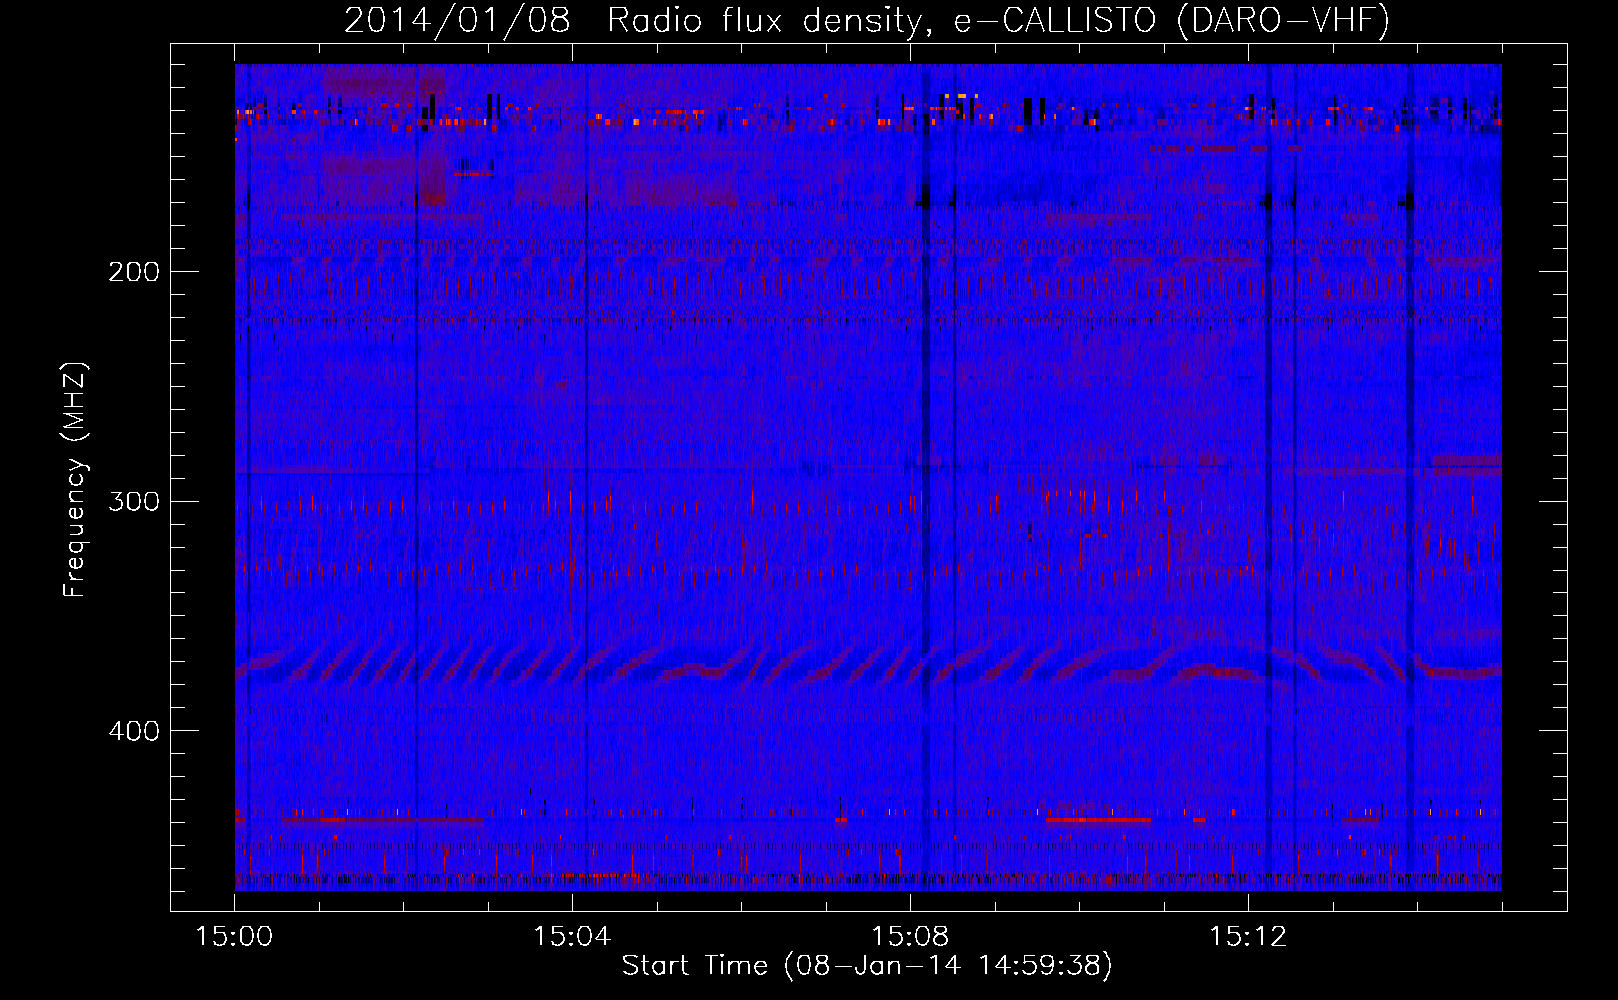Viewport: 1618px width, 1000px height.
Task: Click the 200 frequency tick label
Action: (134, 272)
